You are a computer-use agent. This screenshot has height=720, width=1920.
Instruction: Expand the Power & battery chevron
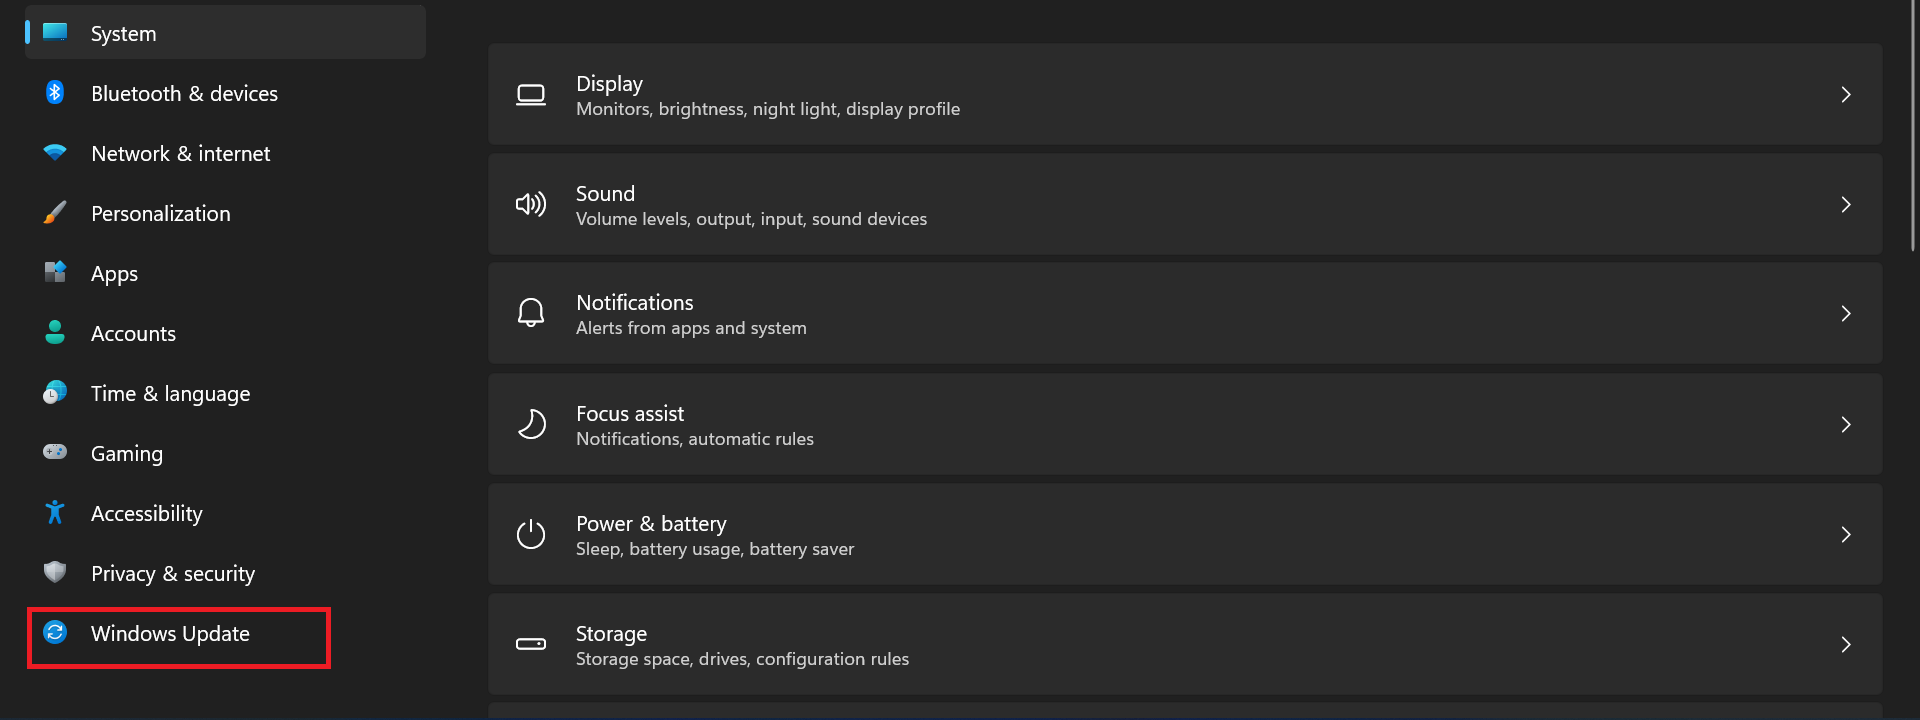point(1846,535)
